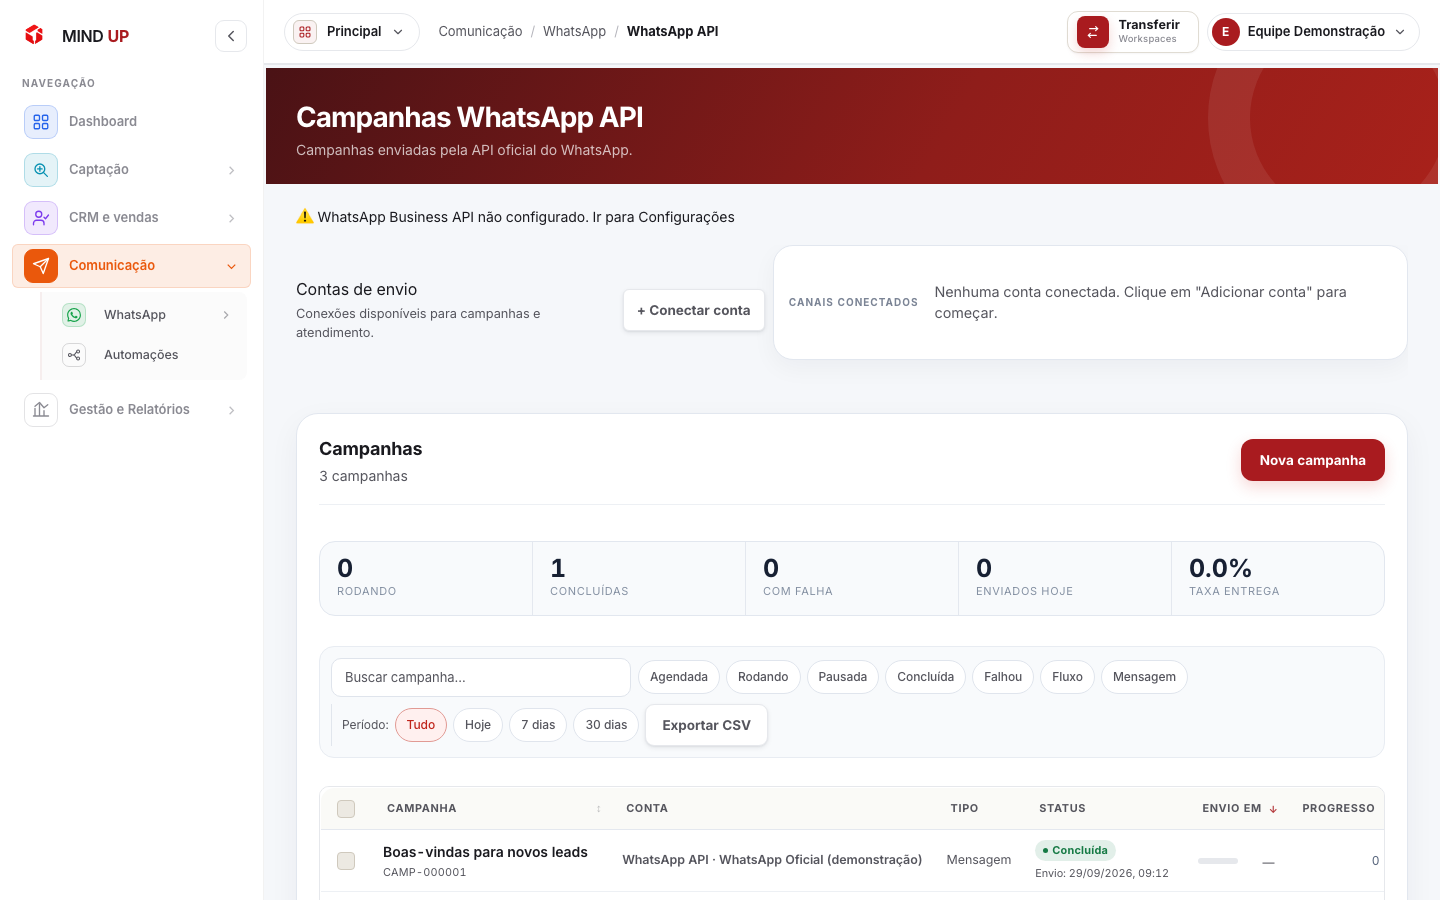Open the Principal workspace dropdown

[x=352, y=32]
